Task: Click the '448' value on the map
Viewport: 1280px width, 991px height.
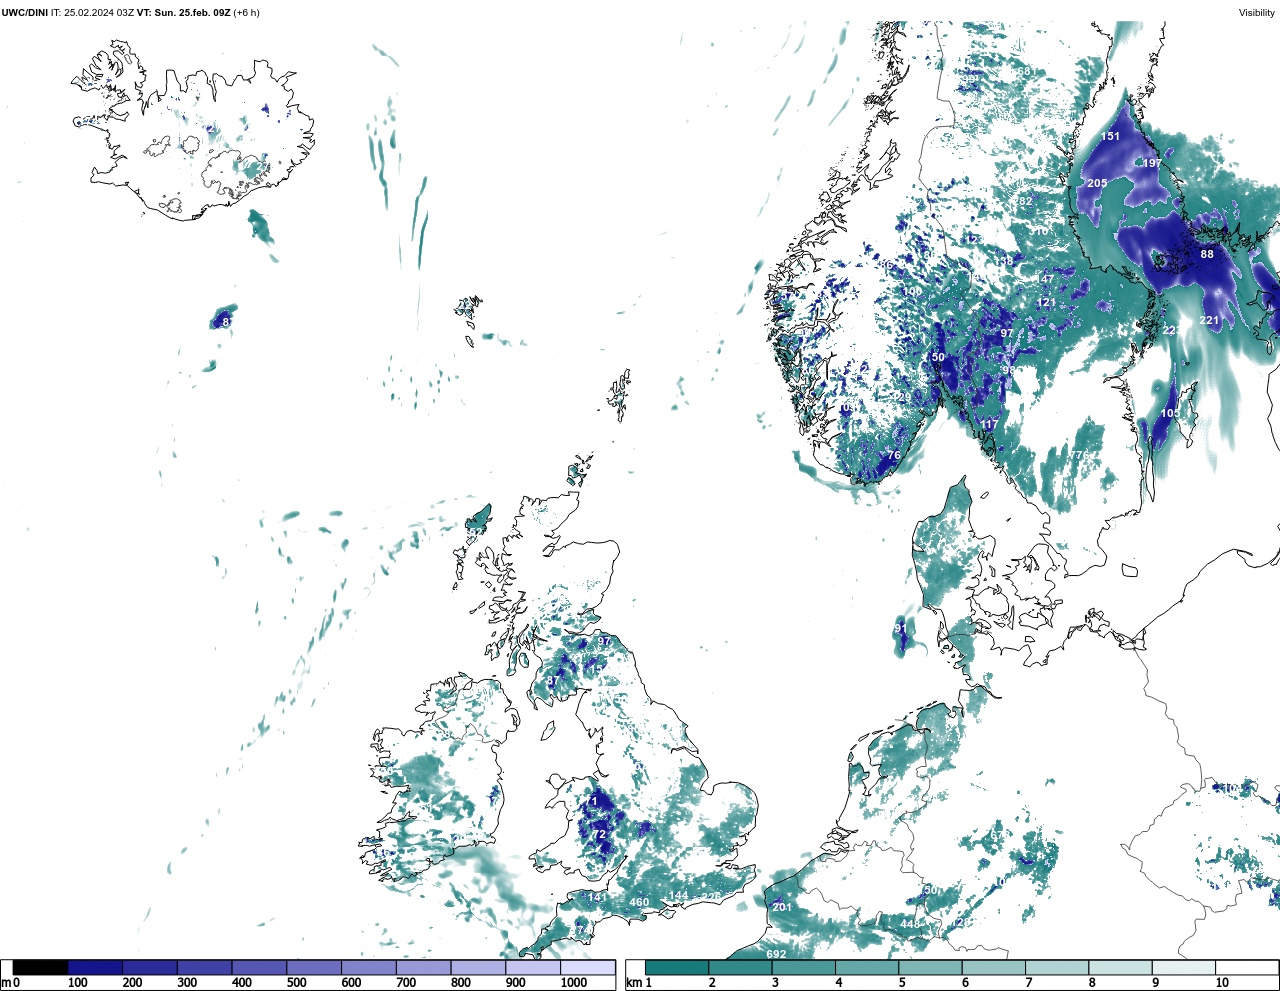Action: [910, 924]
